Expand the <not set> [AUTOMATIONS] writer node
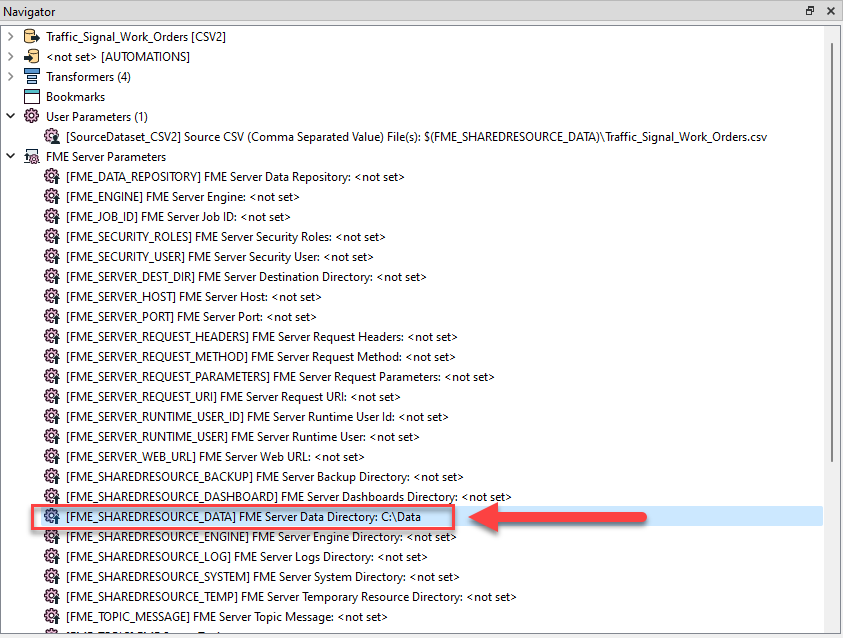 (x=10, y=56)
